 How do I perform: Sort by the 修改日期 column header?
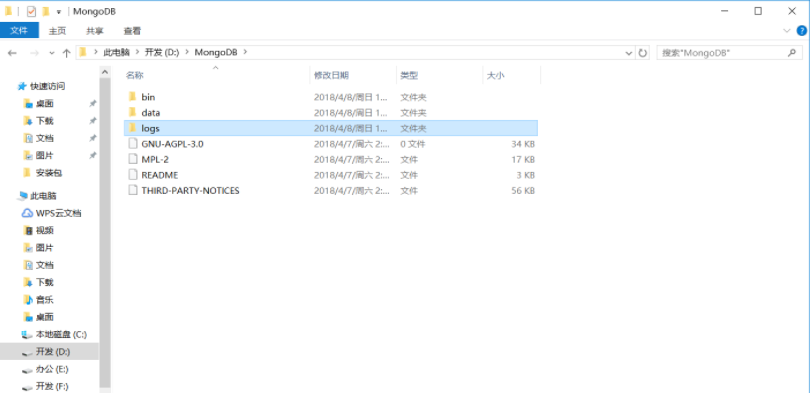click(x=353, y=75)
